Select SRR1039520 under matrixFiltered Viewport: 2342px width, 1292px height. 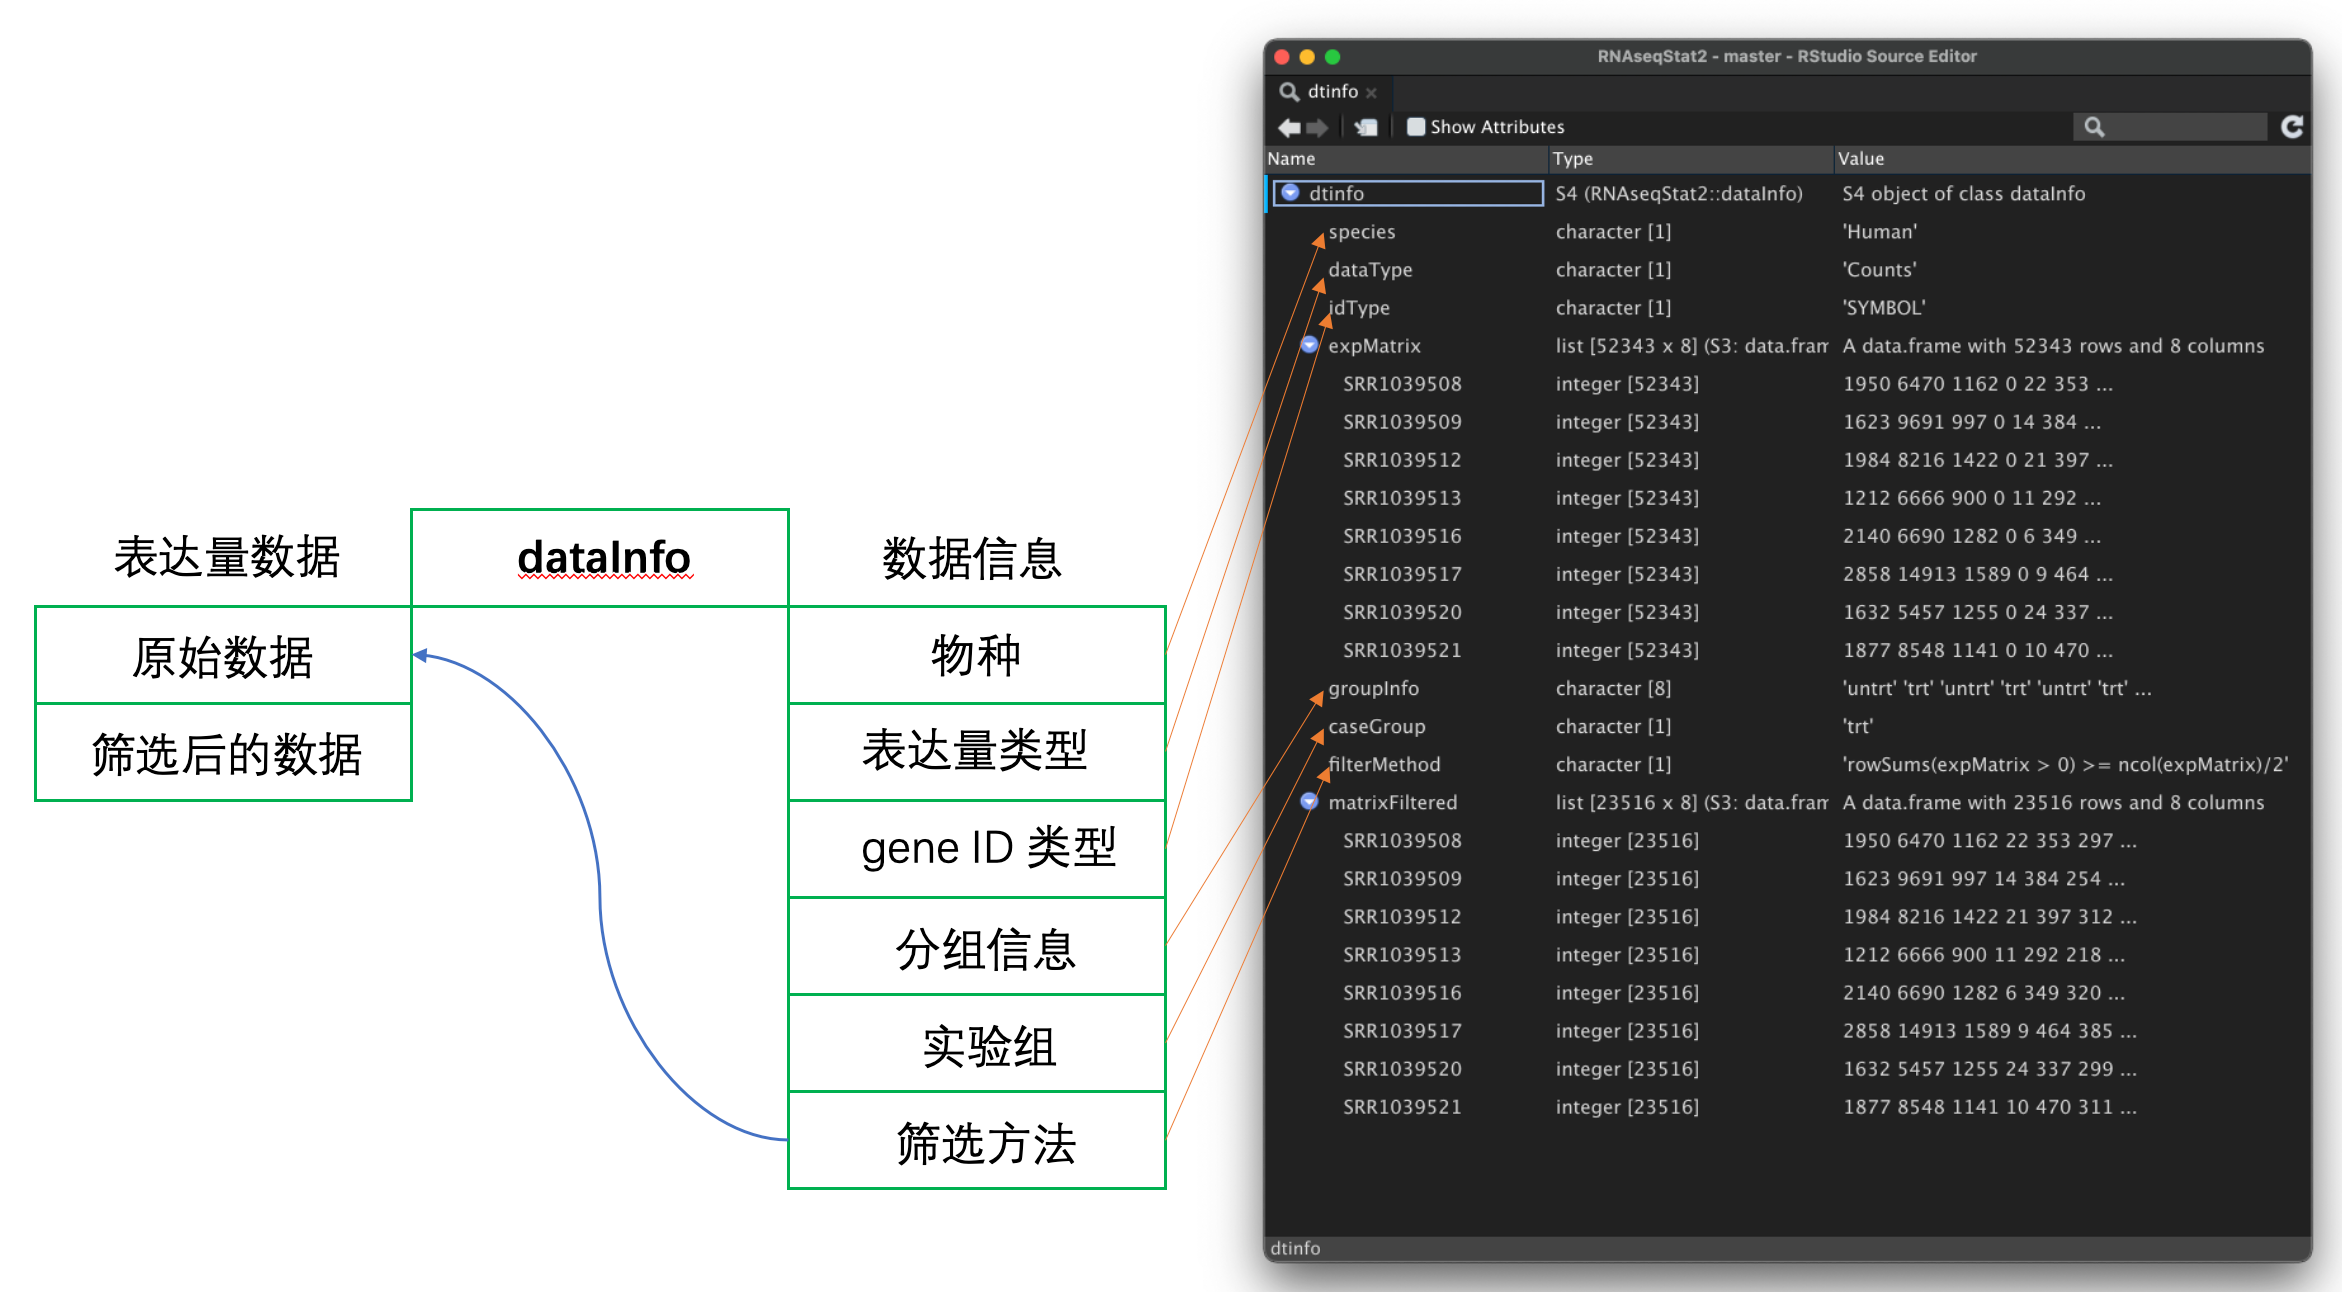(x=1402, y=1068)
